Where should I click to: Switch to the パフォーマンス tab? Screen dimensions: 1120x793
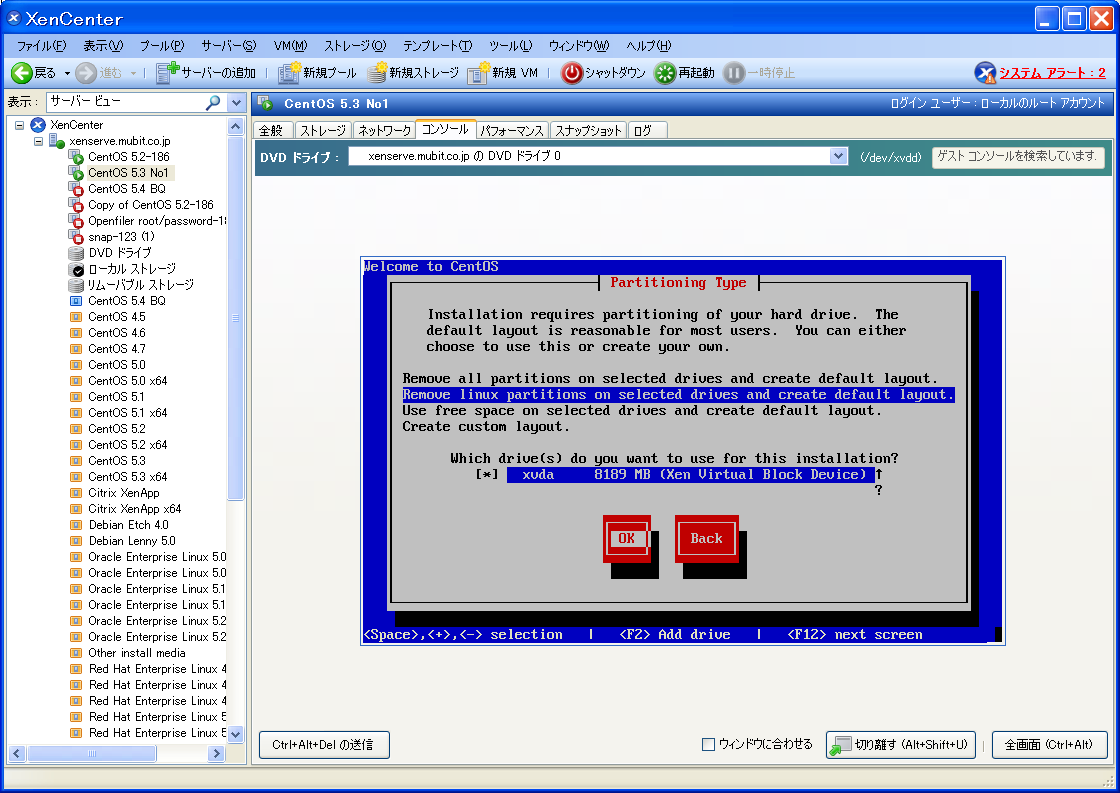pos(511,131)
